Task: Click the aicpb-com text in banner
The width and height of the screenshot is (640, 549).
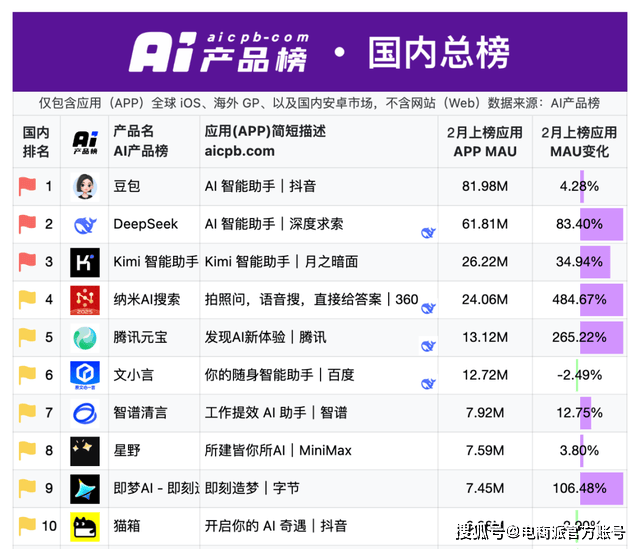Action: point(258,38)
